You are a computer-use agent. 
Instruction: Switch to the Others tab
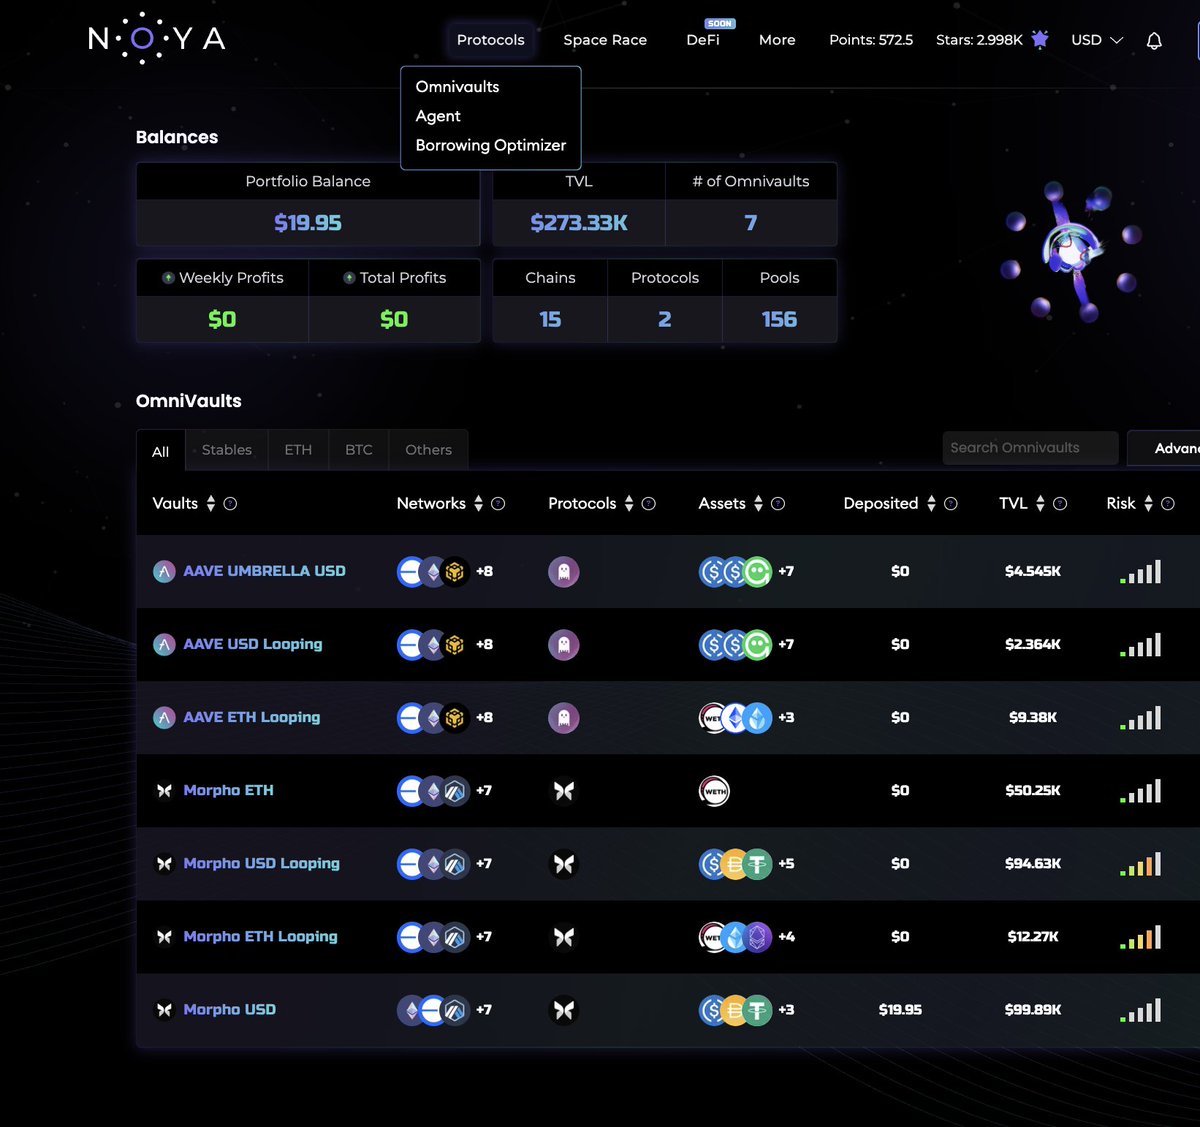pos(429,450)
